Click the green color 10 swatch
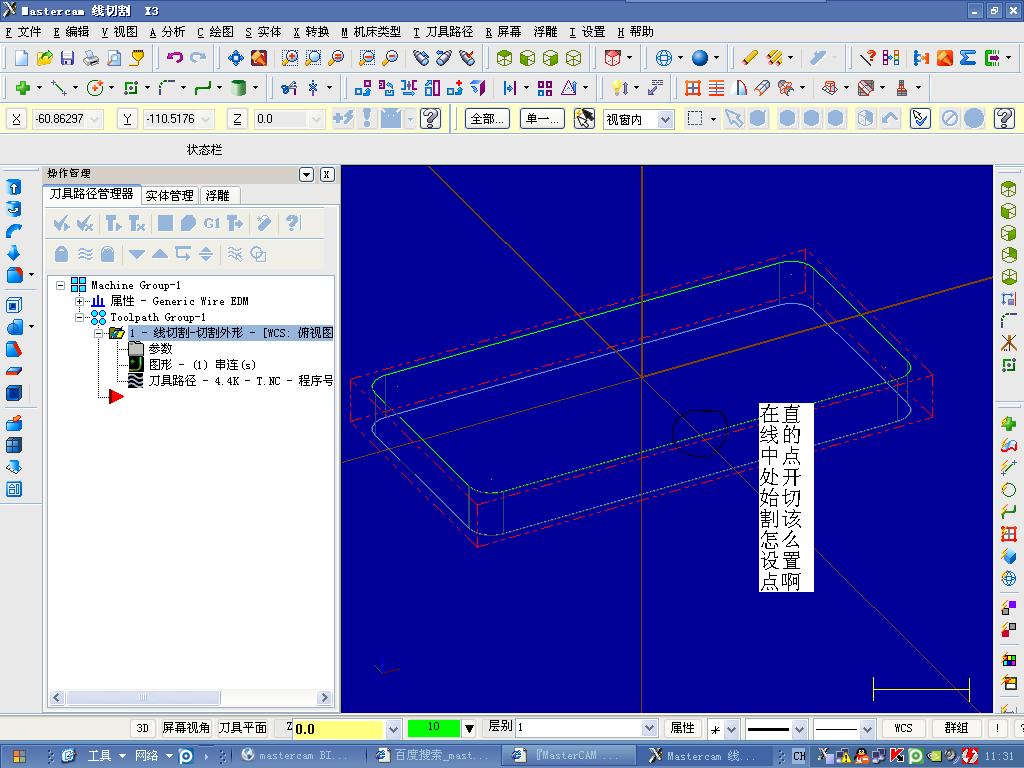Image resolution: width=1024 pixels, height=768 pixels. point(434,728)
